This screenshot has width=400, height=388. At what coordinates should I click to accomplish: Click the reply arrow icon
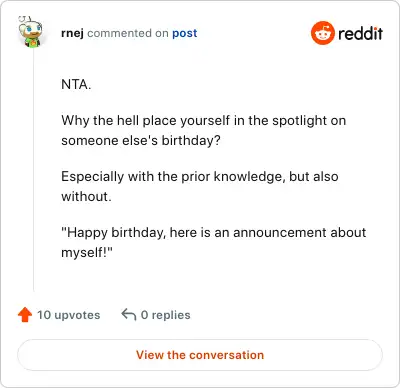(x=129, y=314)
